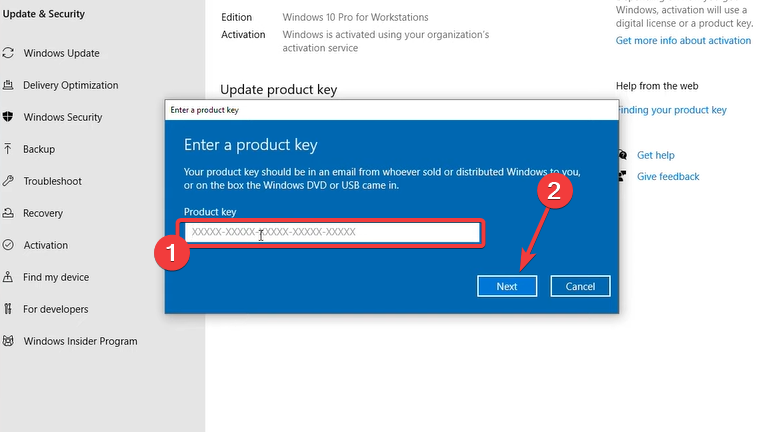Click the Recovery sidebar icon
Viewport: 773px width, 432px height.
click(x=8, y=213)
